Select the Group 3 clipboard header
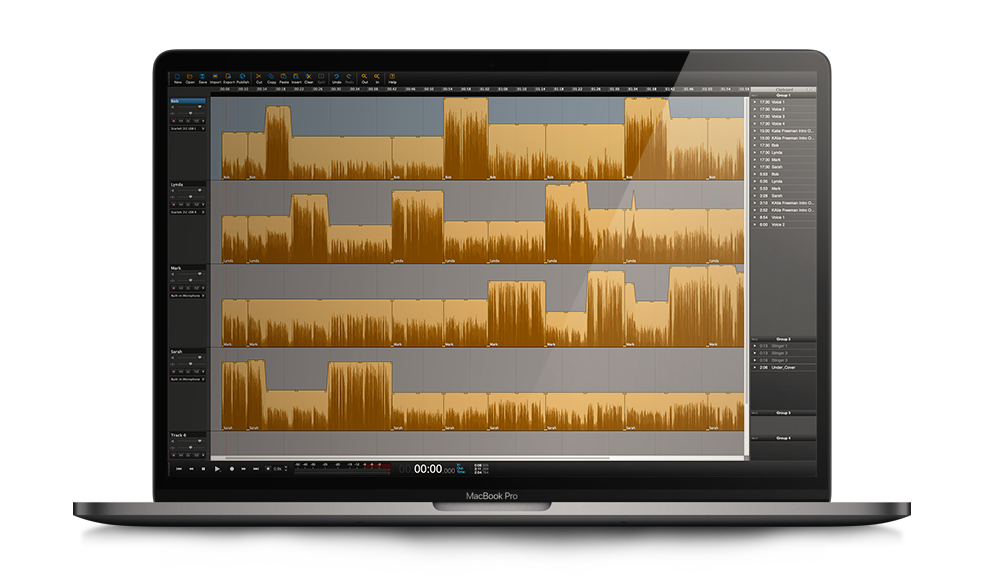 [783, 339]
